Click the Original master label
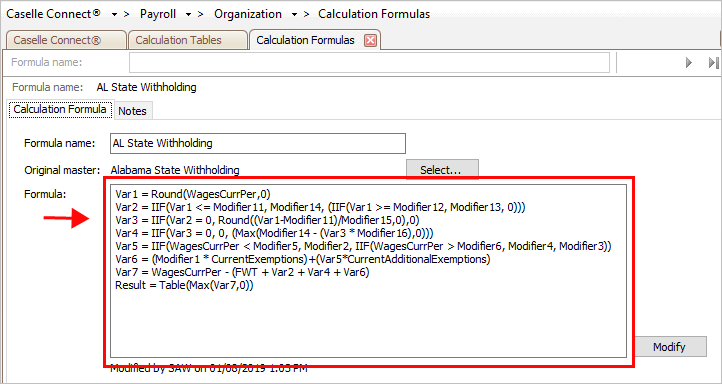 point(62,170)
